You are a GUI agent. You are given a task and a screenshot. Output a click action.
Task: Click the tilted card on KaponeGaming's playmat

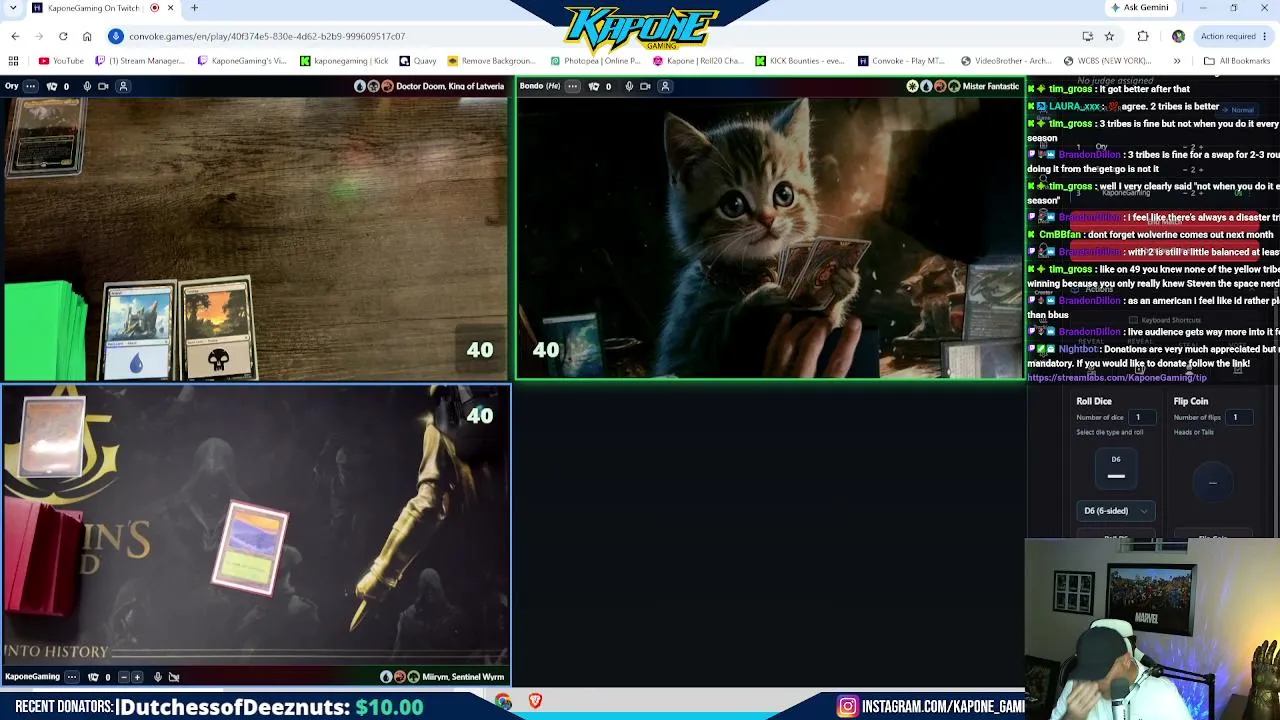pos(250,550)
